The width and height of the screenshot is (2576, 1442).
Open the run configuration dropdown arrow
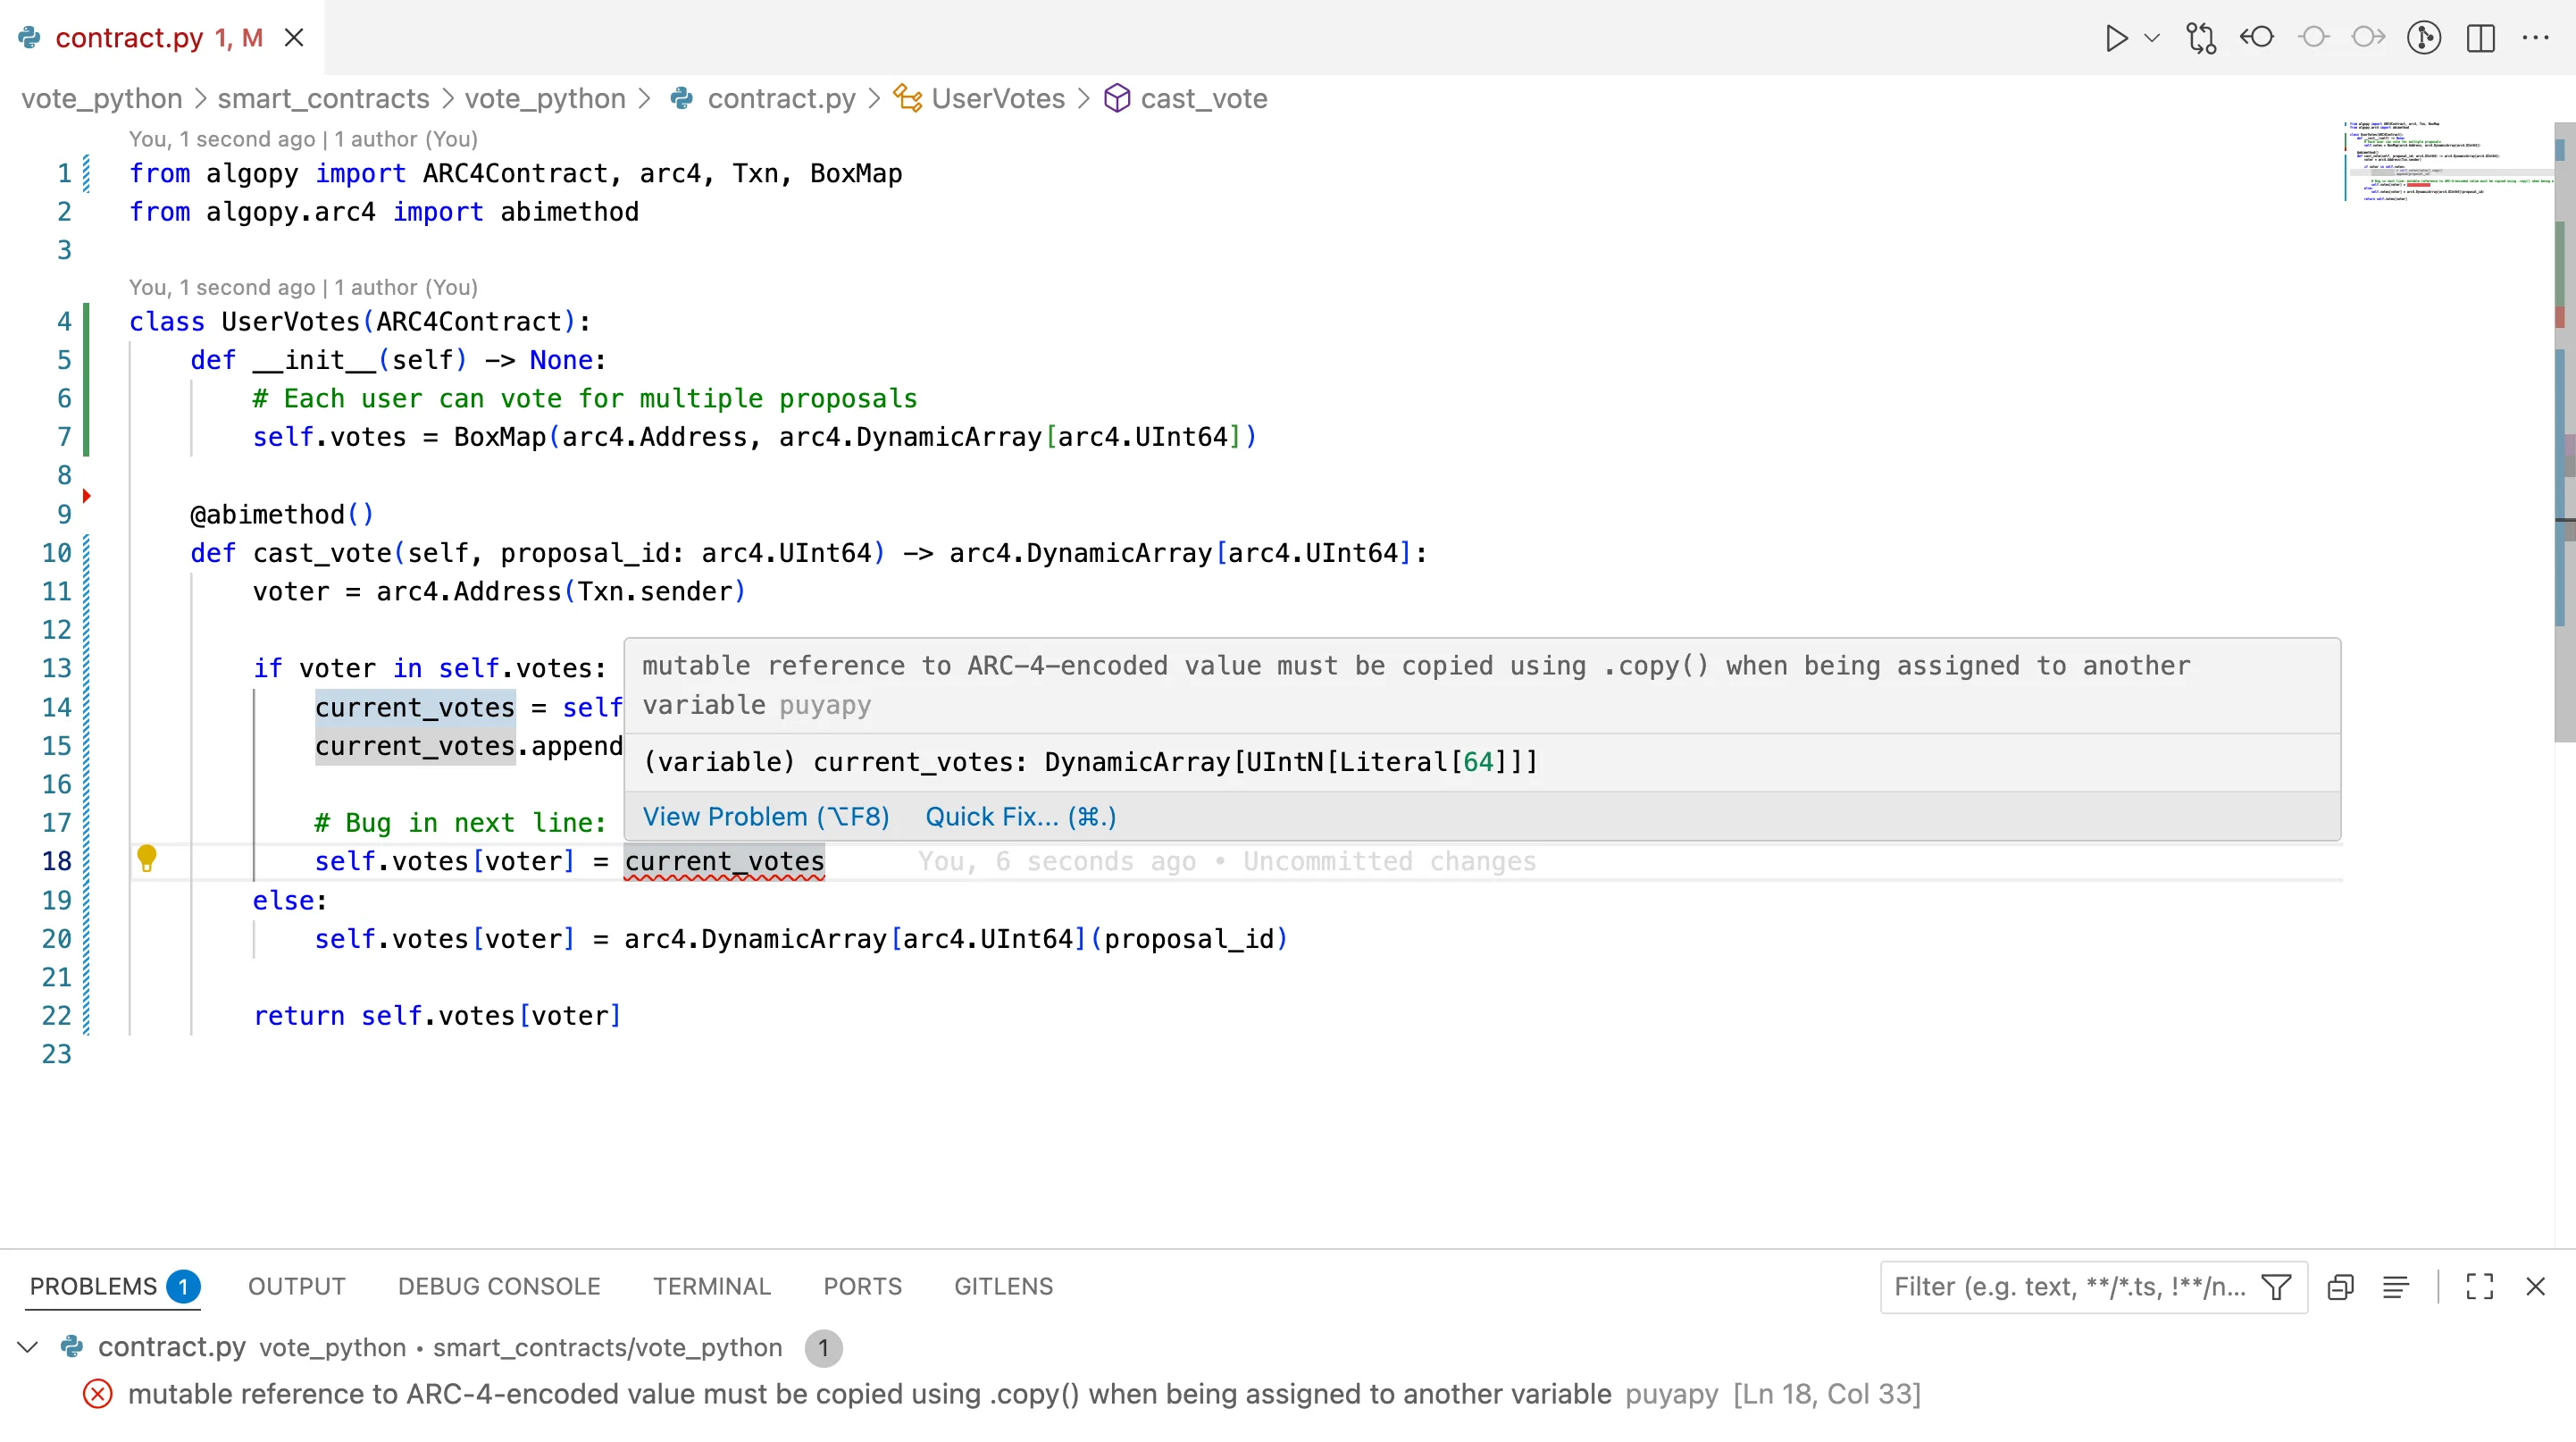(x=2152, y=38)
